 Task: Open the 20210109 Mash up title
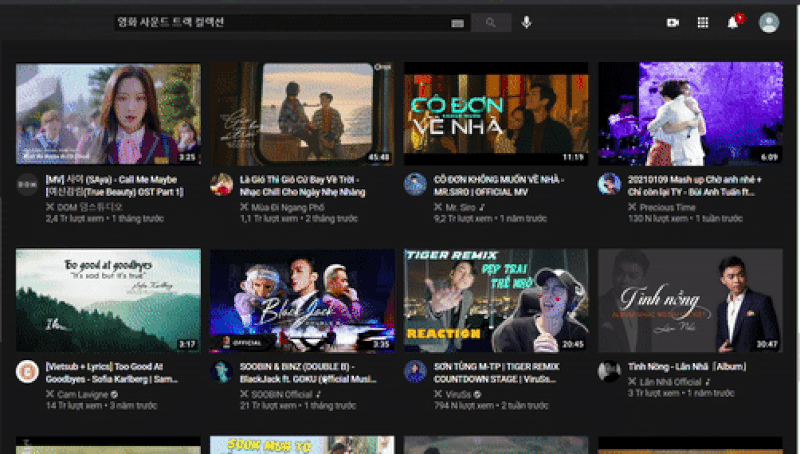click(x=694, y=186)
